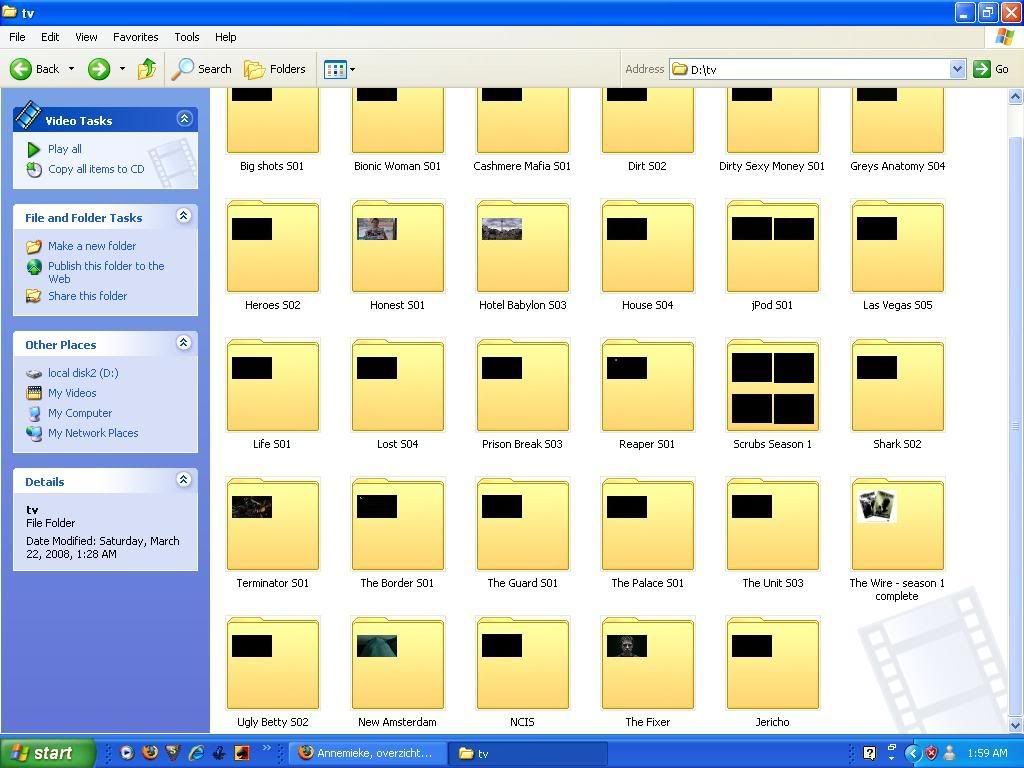The height and width of the screenshot is (768, 1024).
Task: Select the Life S01 folder
Action: [x=272, y=386]
